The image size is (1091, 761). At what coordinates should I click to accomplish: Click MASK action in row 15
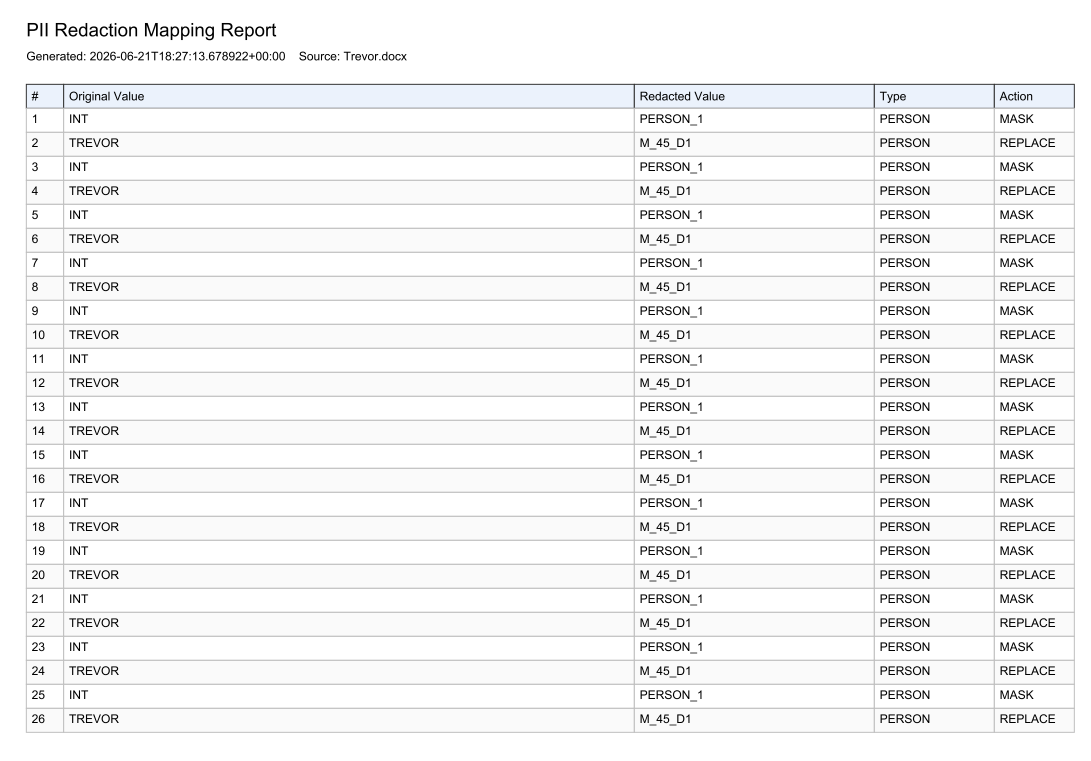[x=1017, y=455]
